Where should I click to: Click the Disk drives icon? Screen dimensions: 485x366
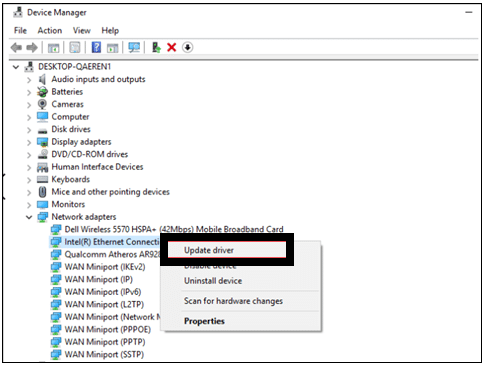[x=42, y=130]
